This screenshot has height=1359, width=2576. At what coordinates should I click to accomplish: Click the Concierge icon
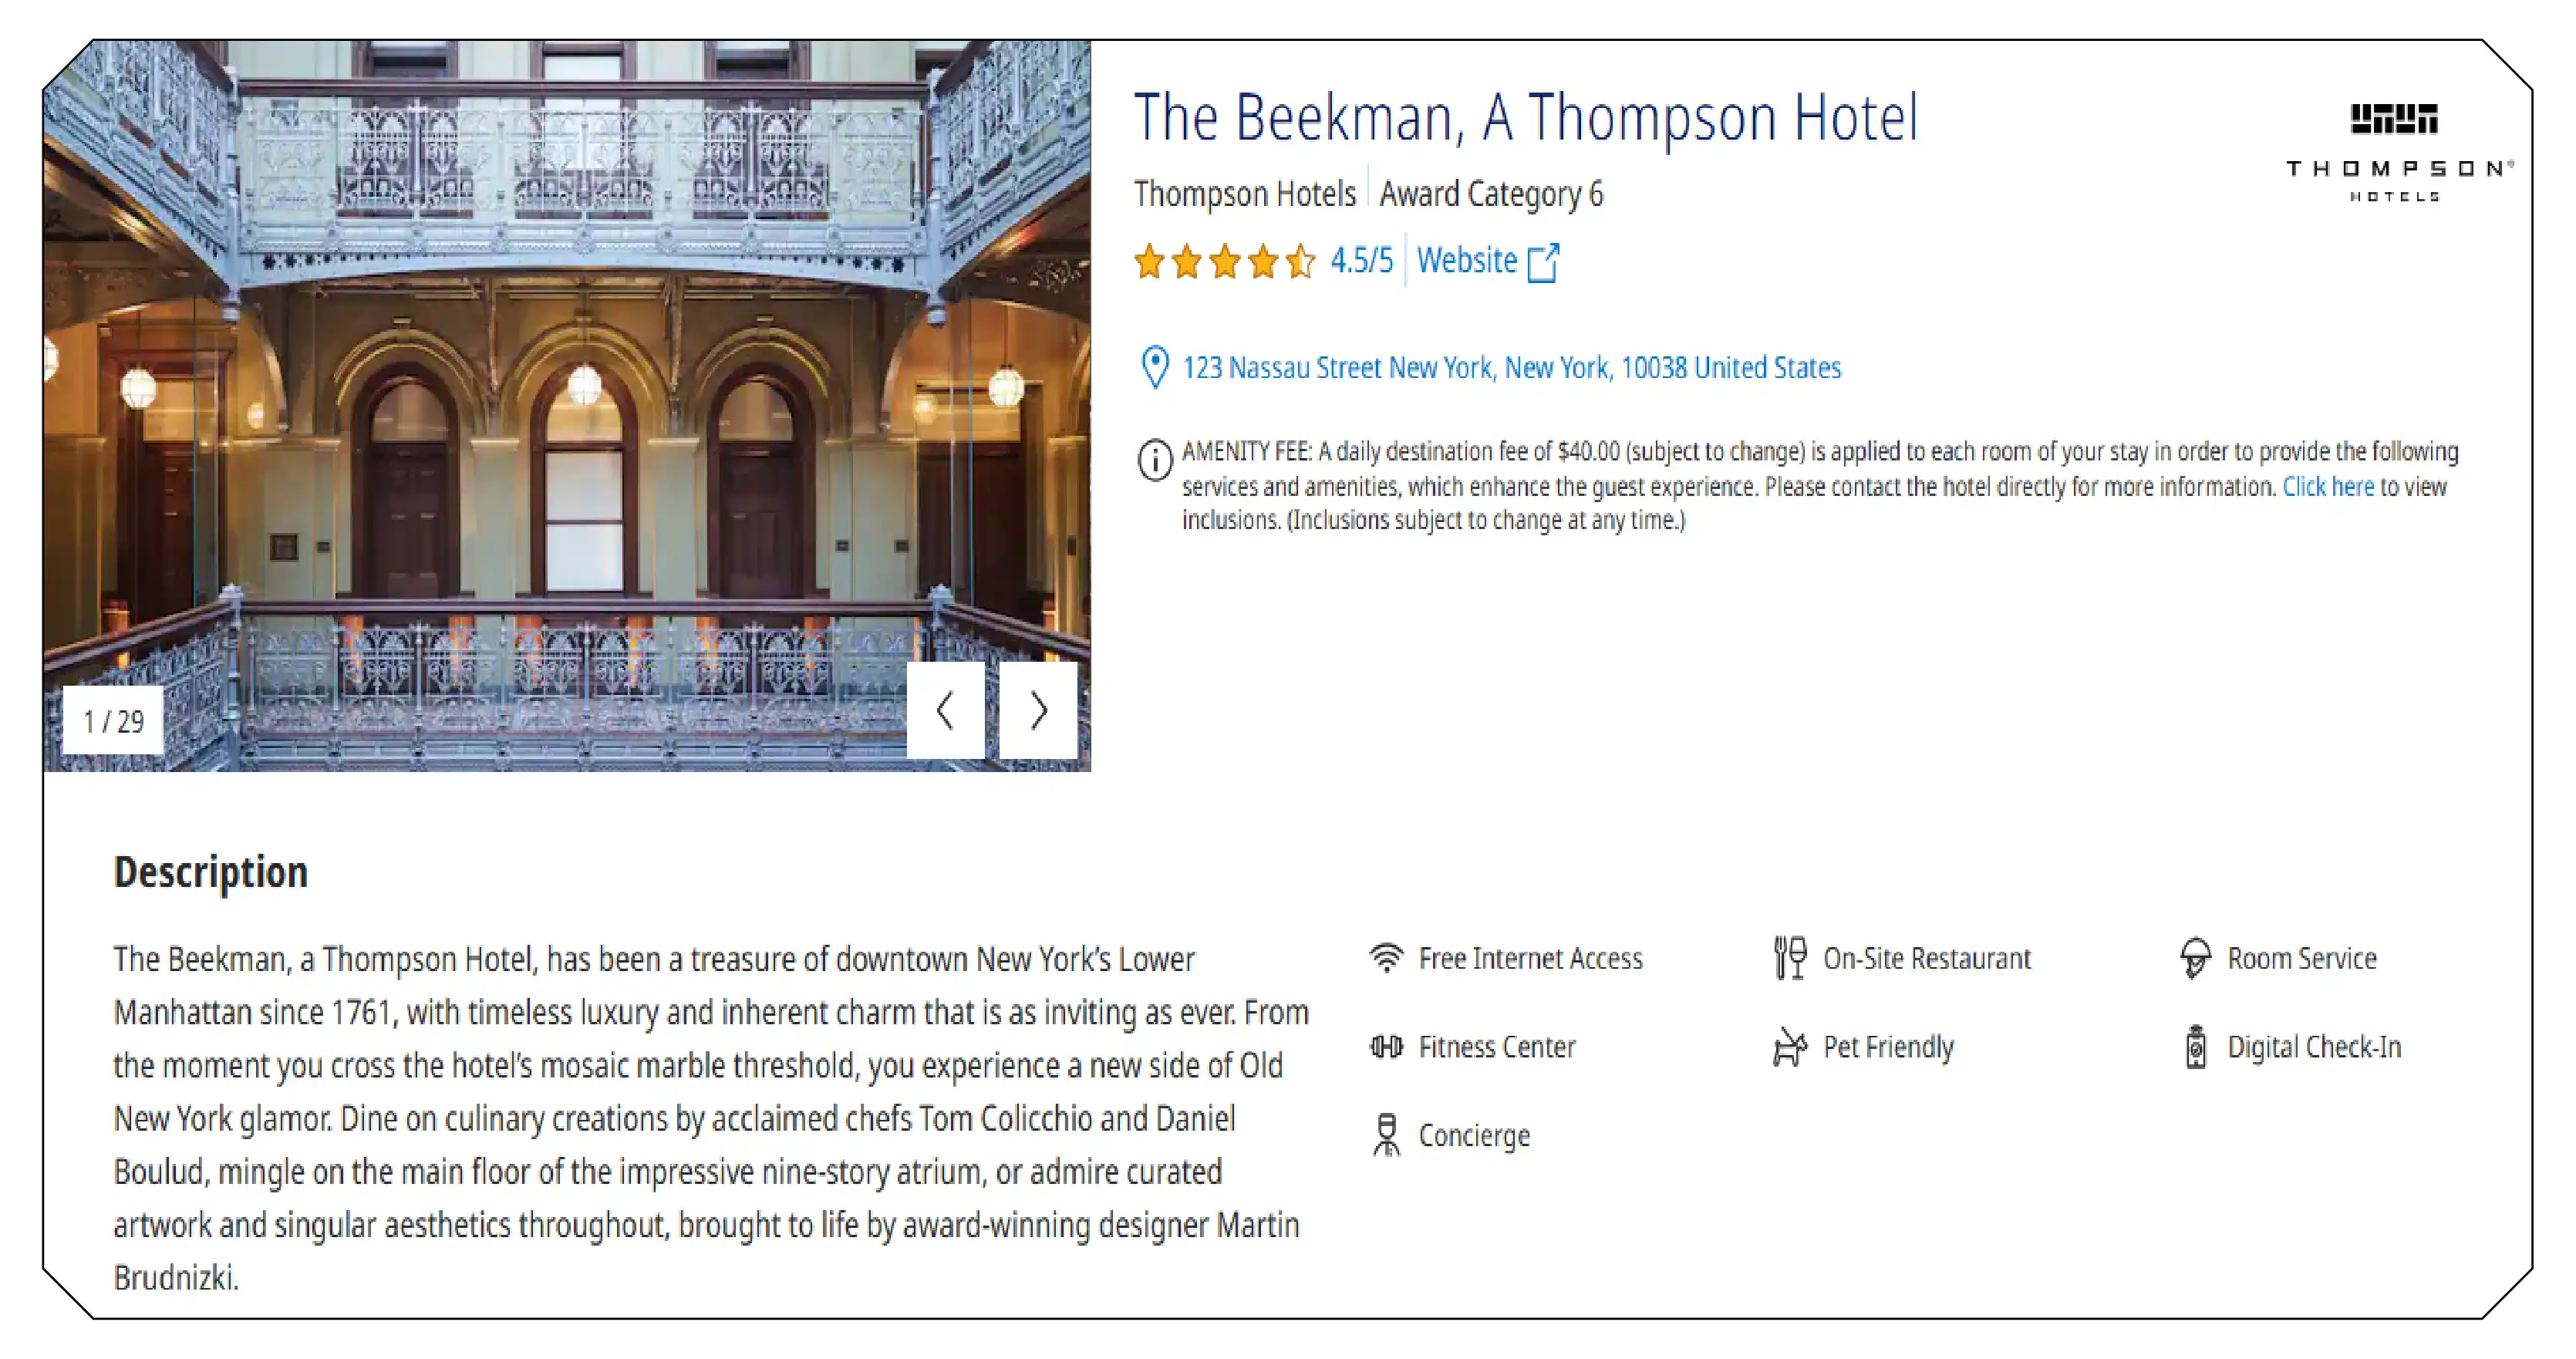[x=1386, y=1135]
